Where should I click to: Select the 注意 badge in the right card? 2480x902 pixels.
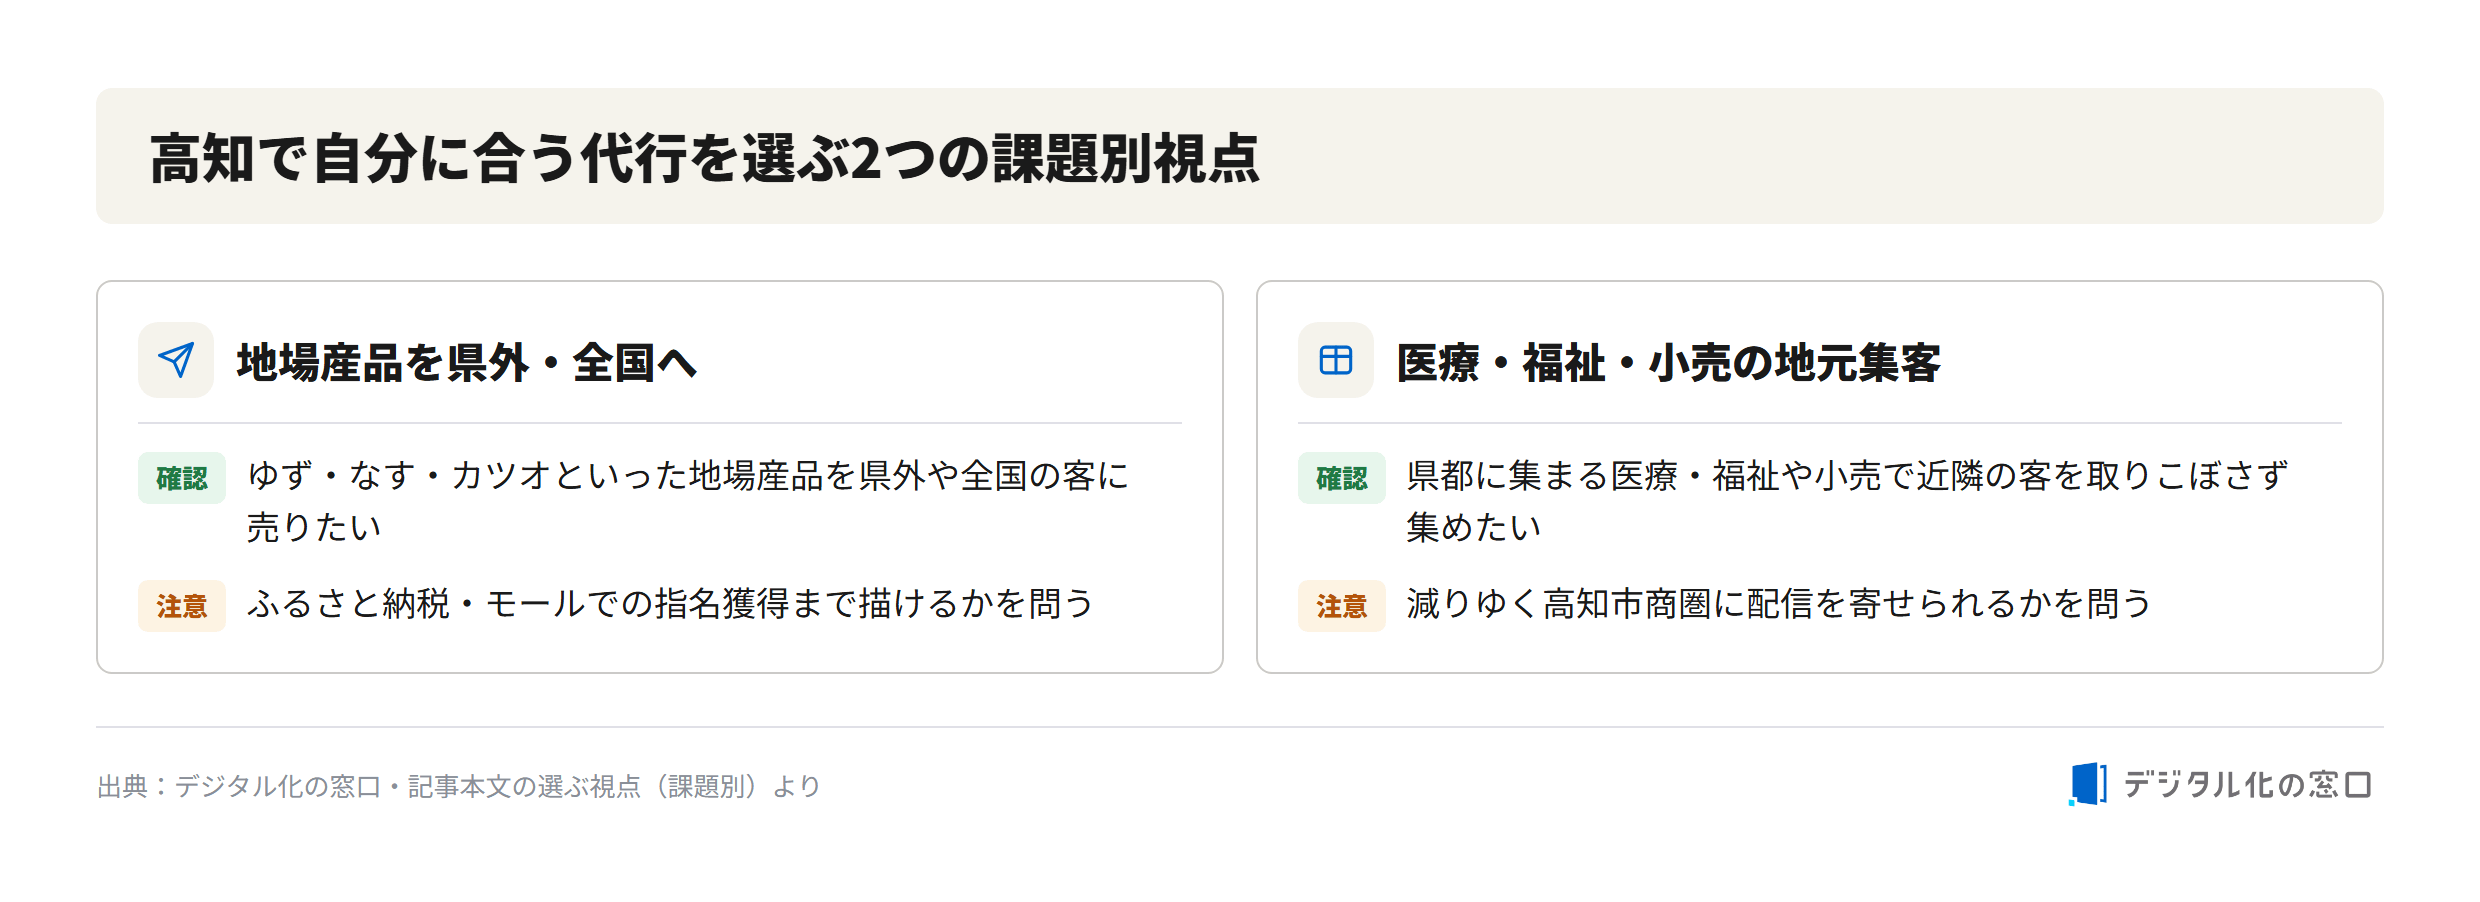[x=1342, y=606]
